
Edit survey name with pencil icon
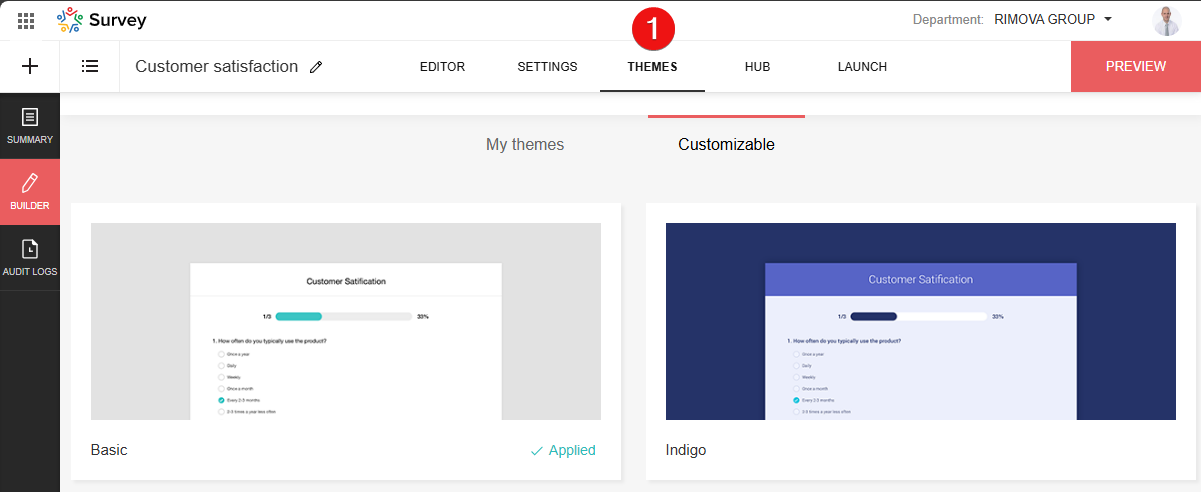pyautogui.click(x=316, y=67)
